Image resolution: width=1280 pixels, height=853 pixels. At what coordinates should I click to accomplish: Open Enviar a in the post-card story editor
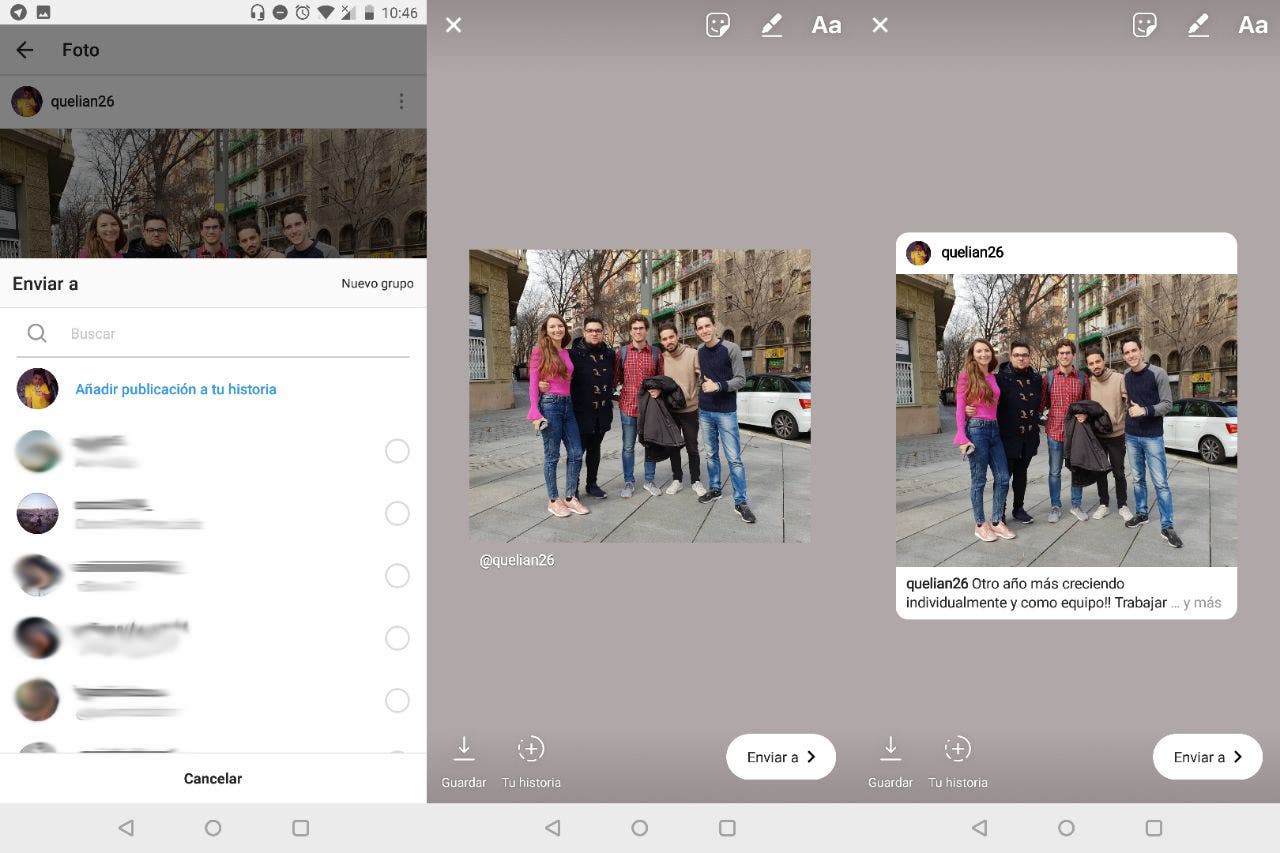[1207, 757]
